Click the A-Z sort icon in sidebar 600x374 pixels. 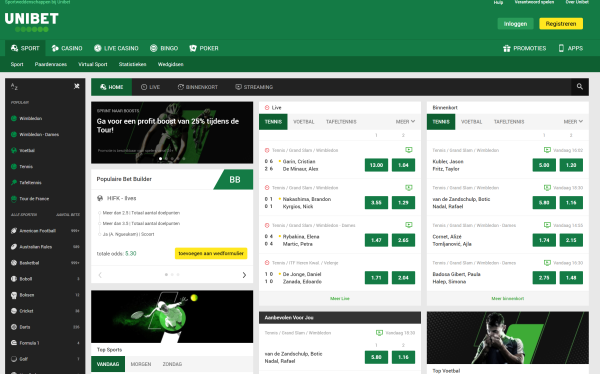pyautogui.click(x=14, y=87)
